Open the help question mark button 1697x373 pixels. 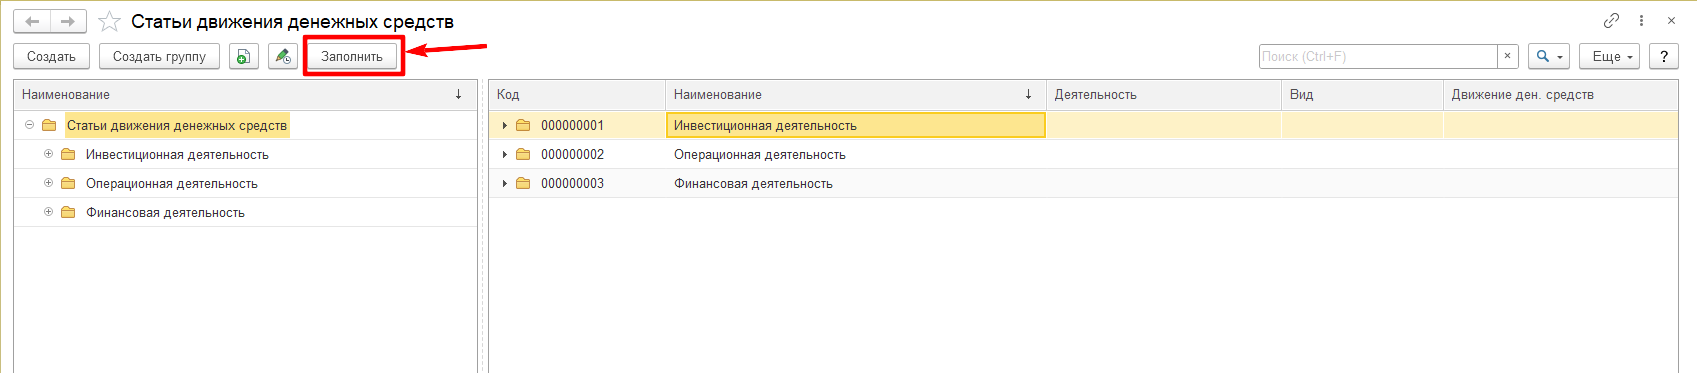click(x=1664, y=56)
